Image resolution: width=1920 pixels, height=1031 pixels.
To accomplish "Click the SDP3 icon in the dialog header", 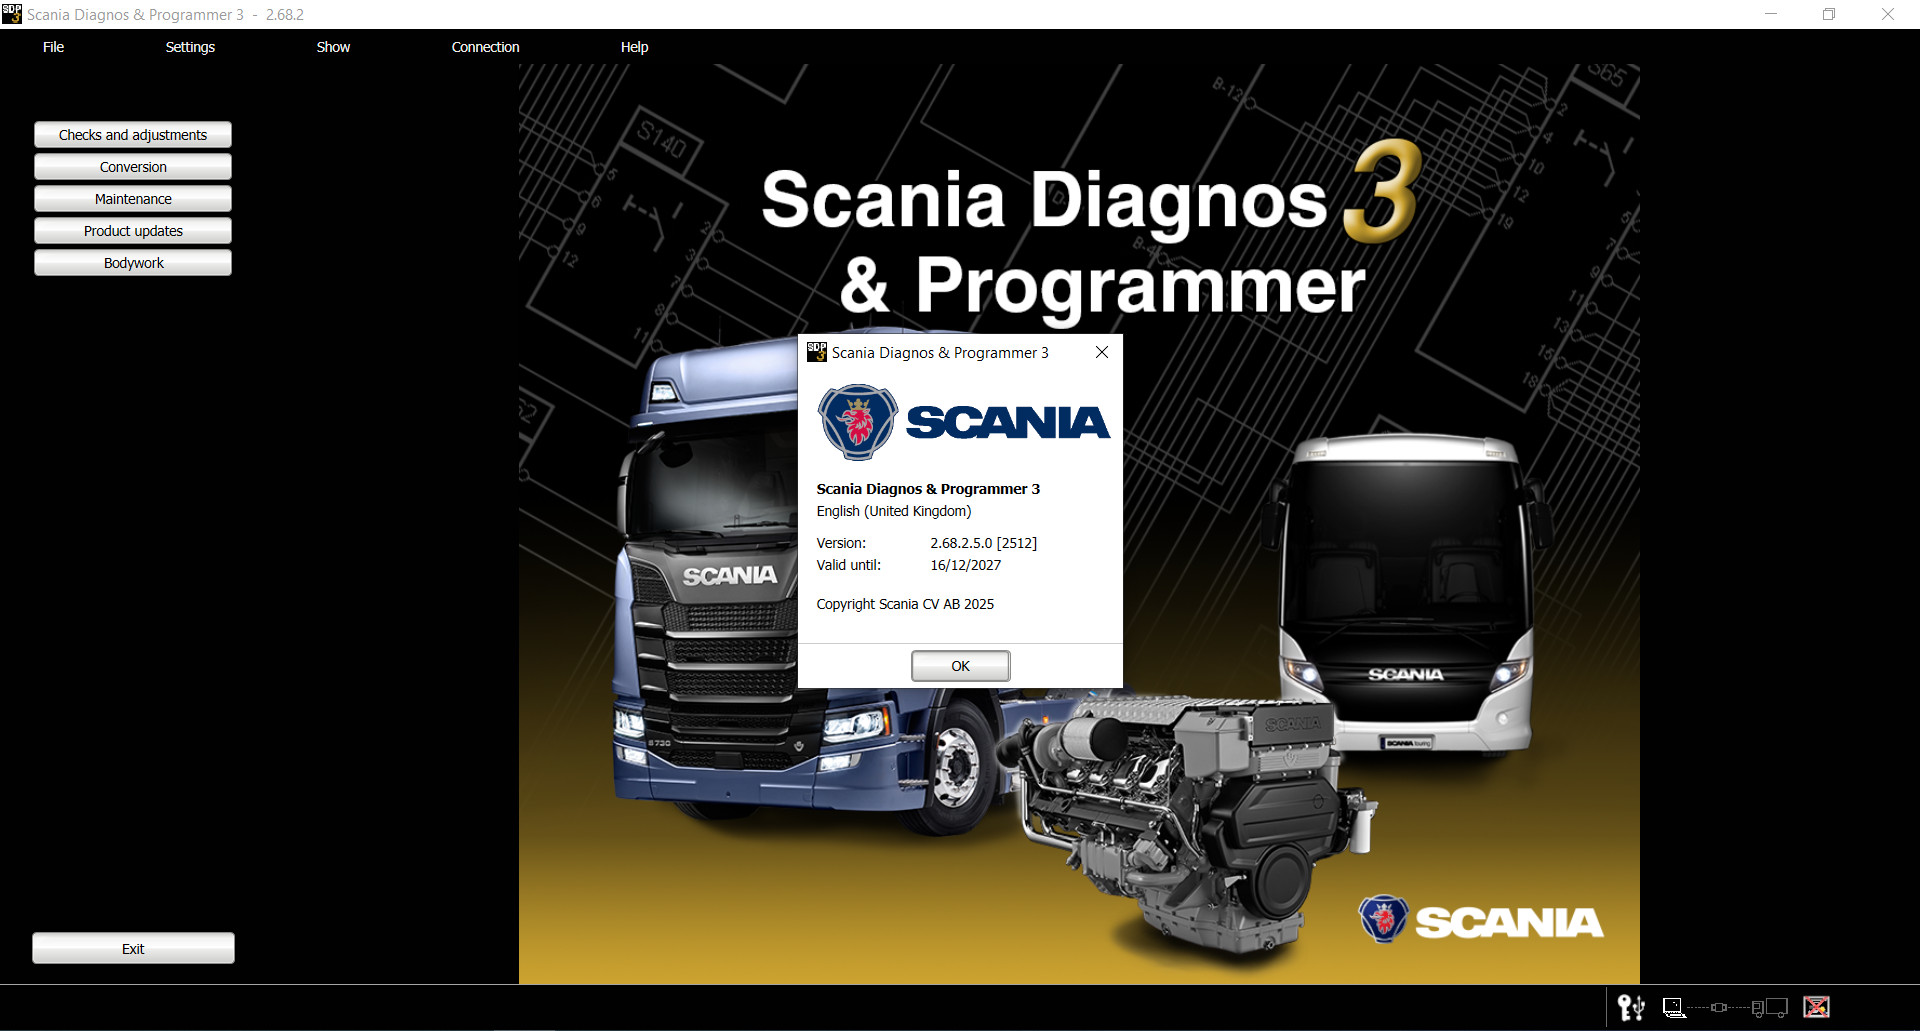I will (816, 352).
